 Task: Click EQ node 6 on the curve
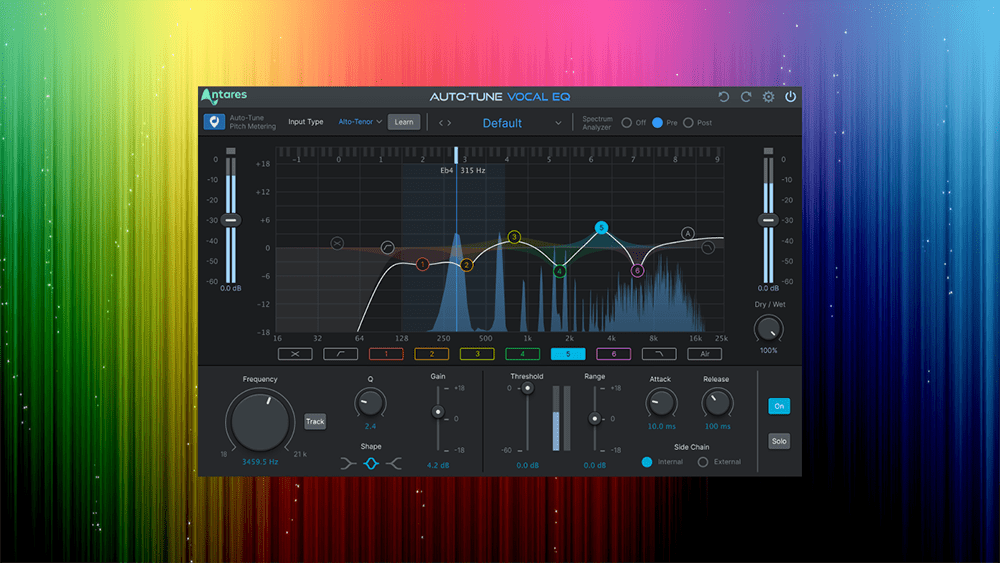pyautogui.click(x=637, y=270)
